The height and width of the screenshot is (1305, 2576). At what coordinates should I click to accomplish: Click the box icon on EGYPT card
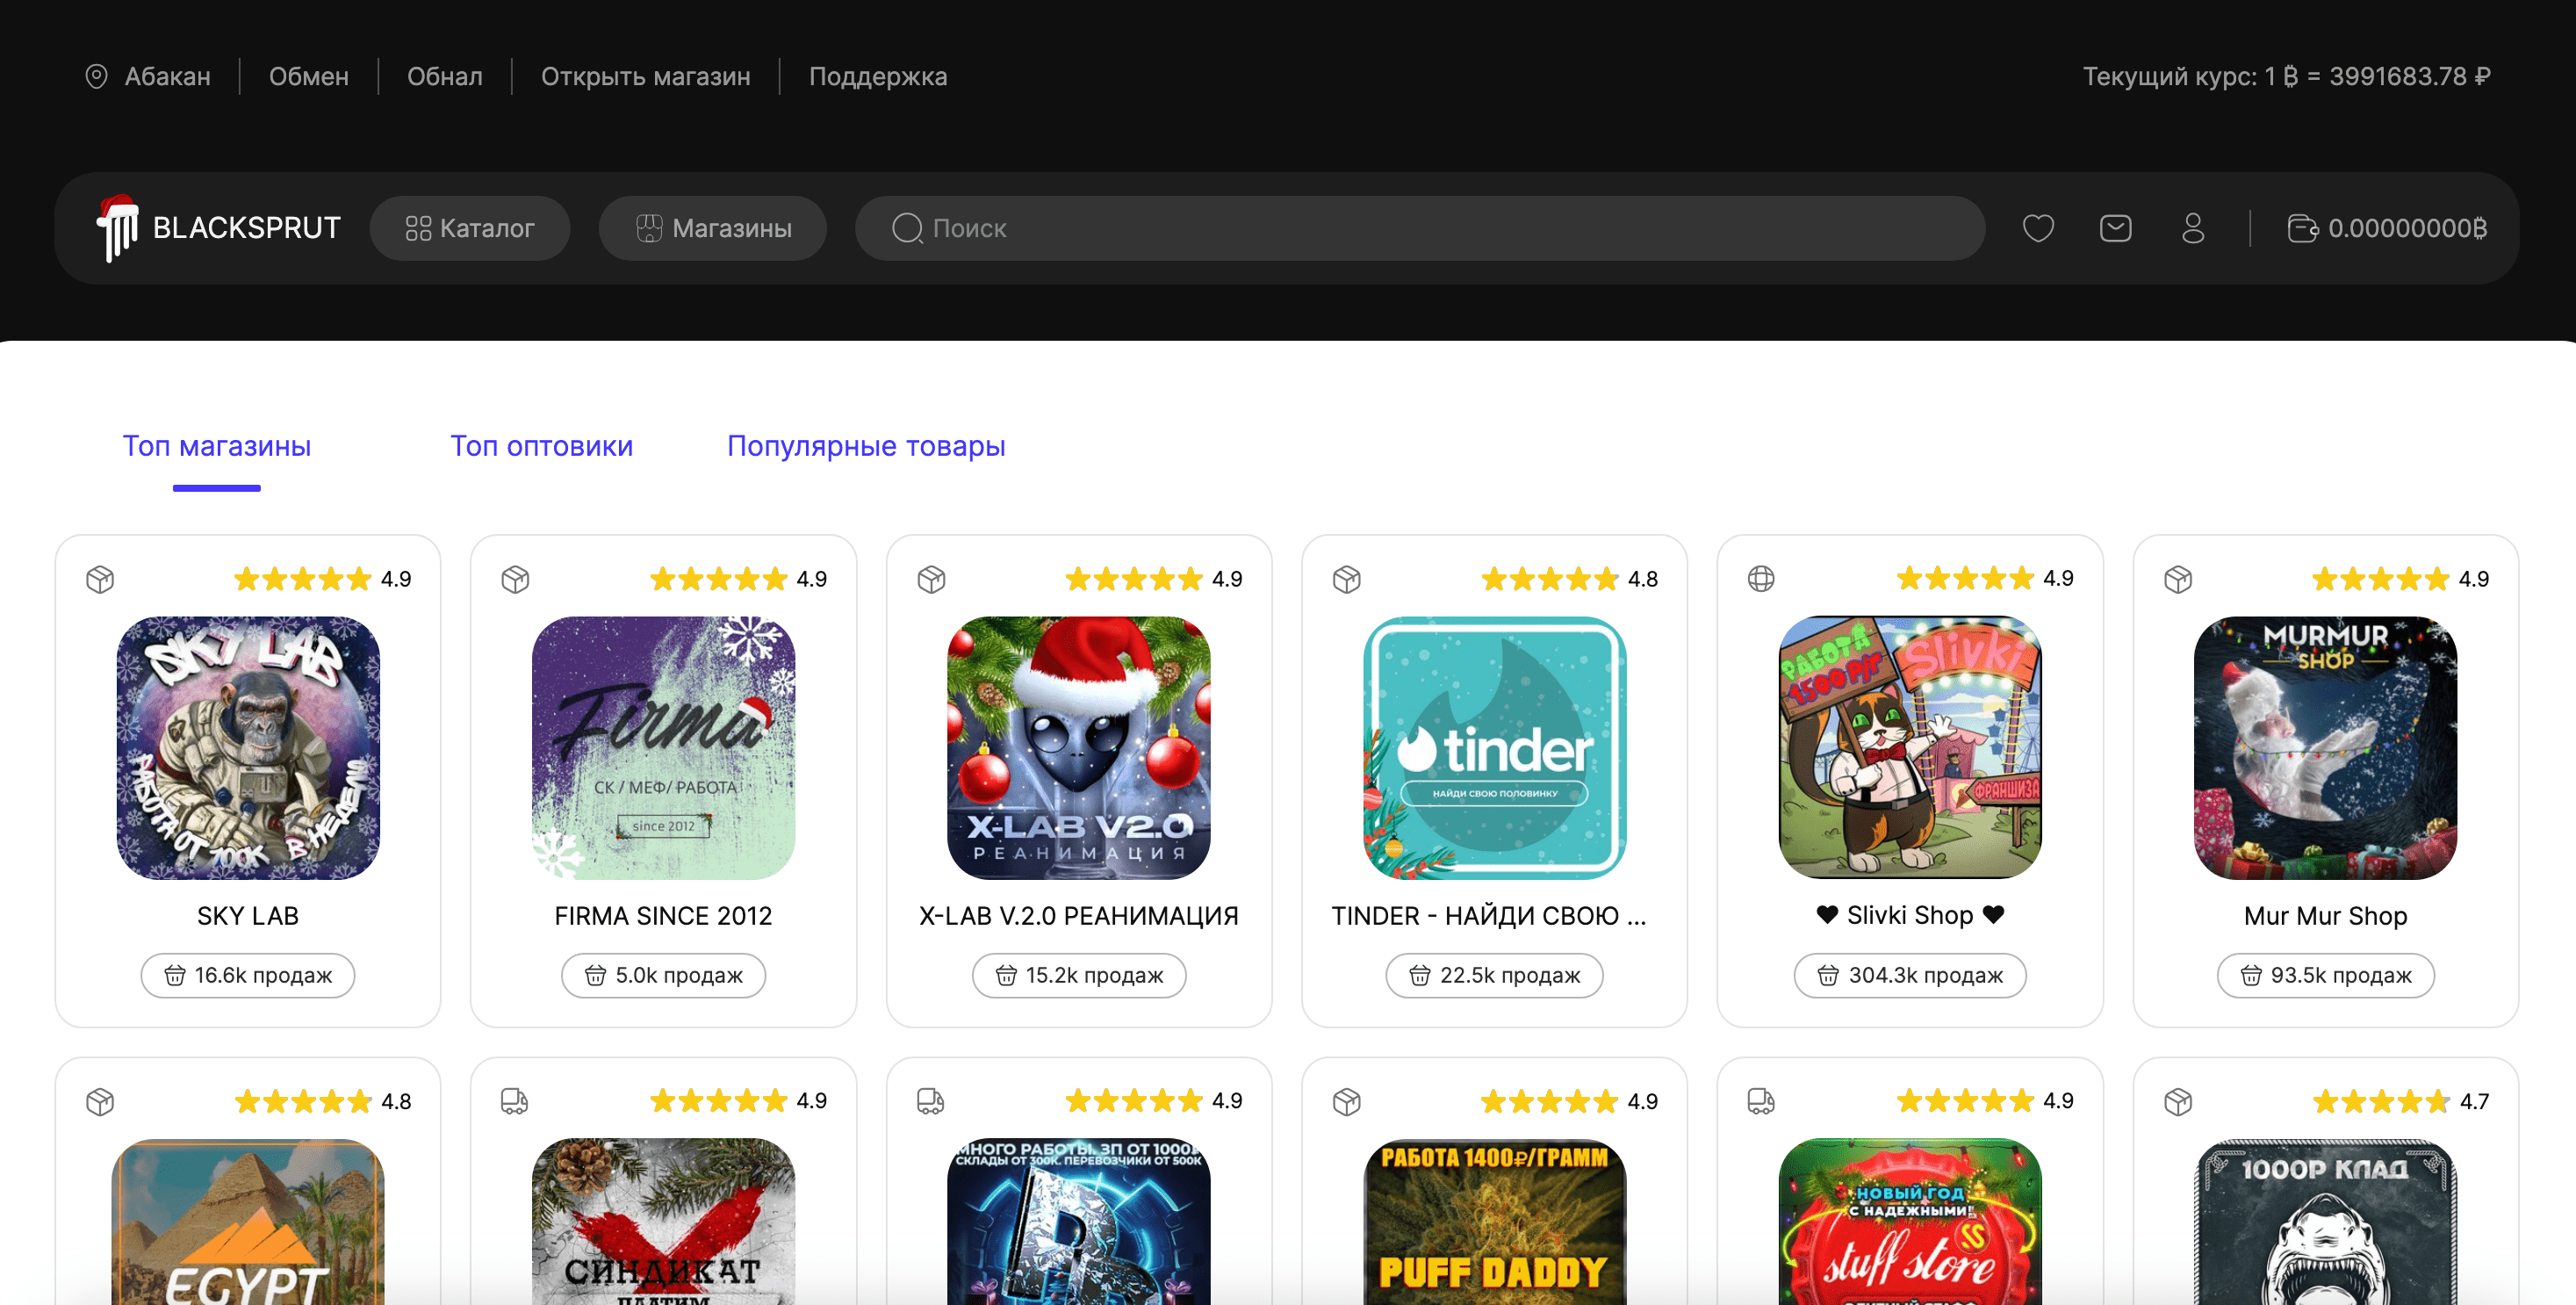[100, 1102]
